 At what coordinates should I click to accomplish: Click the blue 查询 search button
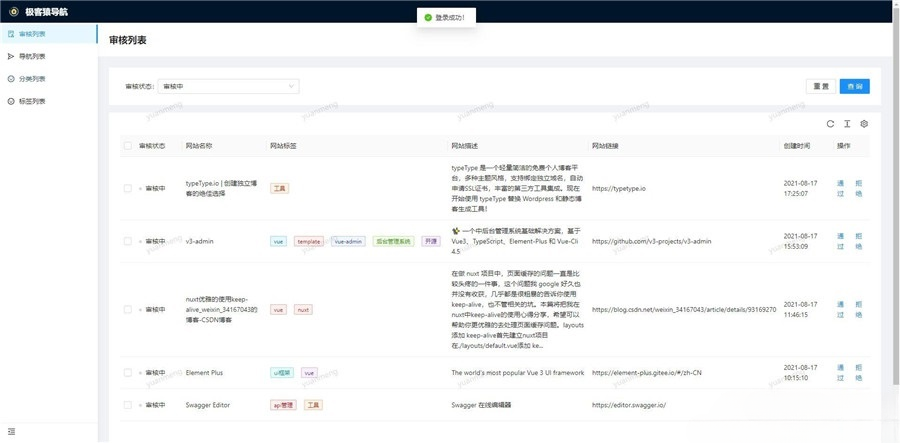[x=854, y=87]
